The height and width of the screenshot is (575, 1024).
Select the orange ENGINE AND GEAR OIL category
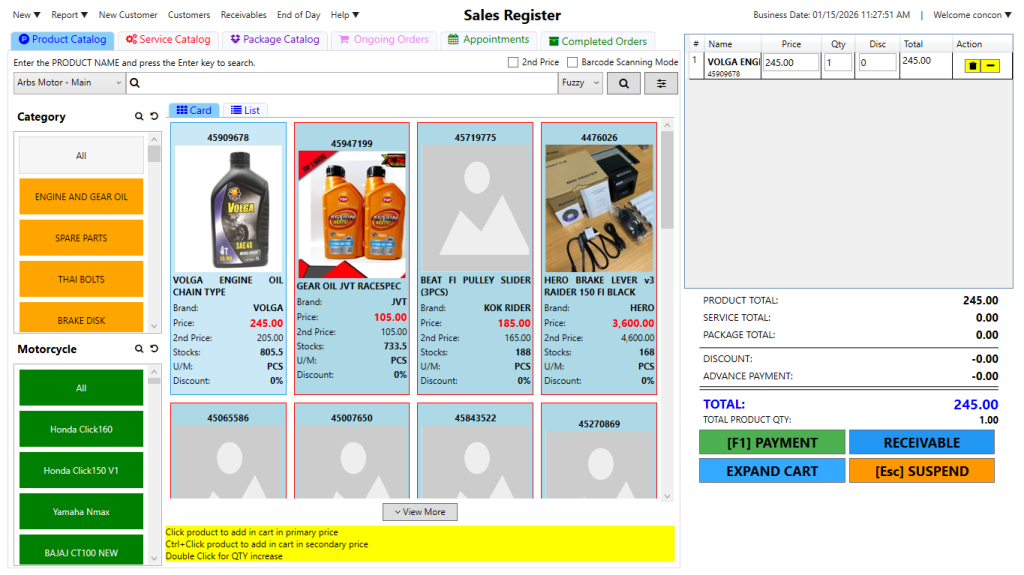click(x=81, y=197)
